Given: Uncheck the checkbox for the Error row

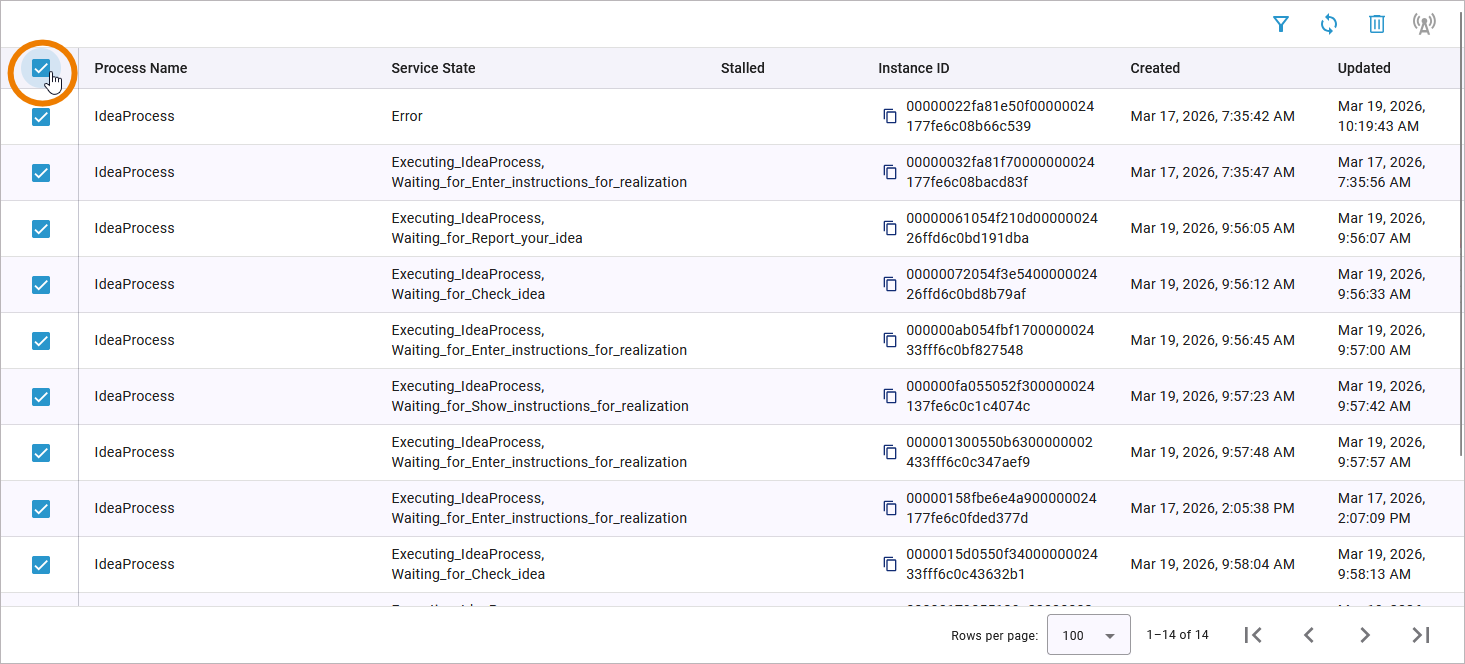Looking at the screenshot, I should click(41, 117).
